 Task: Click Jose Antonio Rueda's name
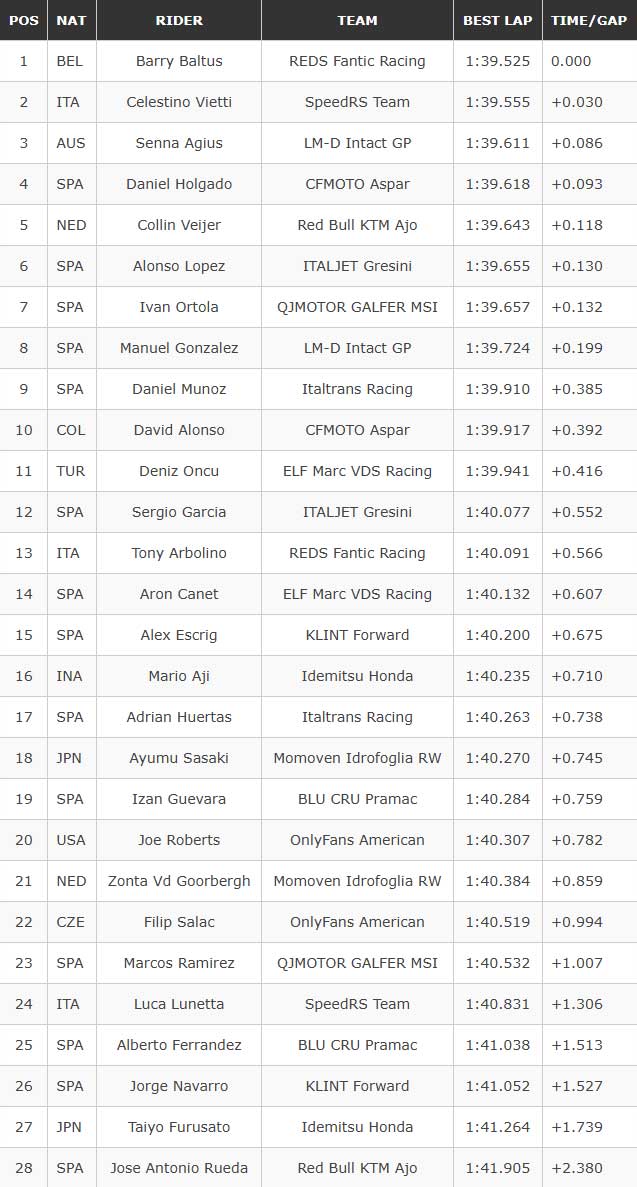179,1168
